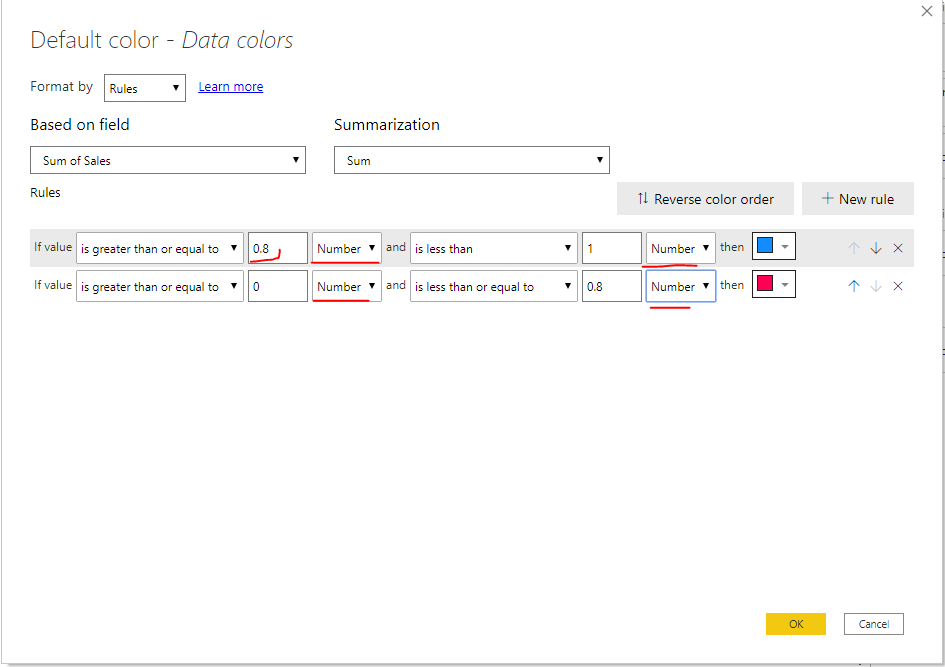Move the second rule up
Image resolution: width=945 pixels, height=667 pixels.
click(x=854, y=286)
